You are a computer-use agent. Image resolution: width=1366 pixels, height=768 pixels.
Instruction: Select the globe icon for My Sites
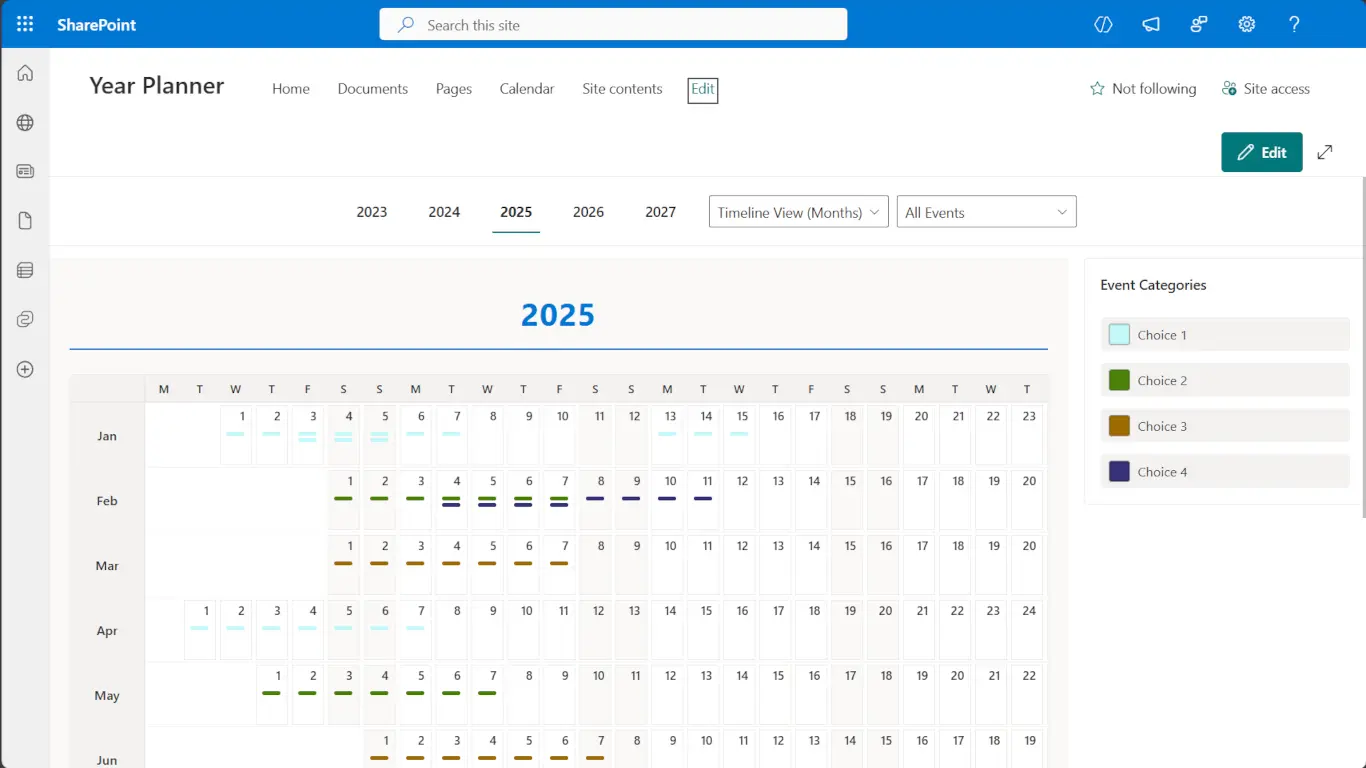(x=25, y=122)
